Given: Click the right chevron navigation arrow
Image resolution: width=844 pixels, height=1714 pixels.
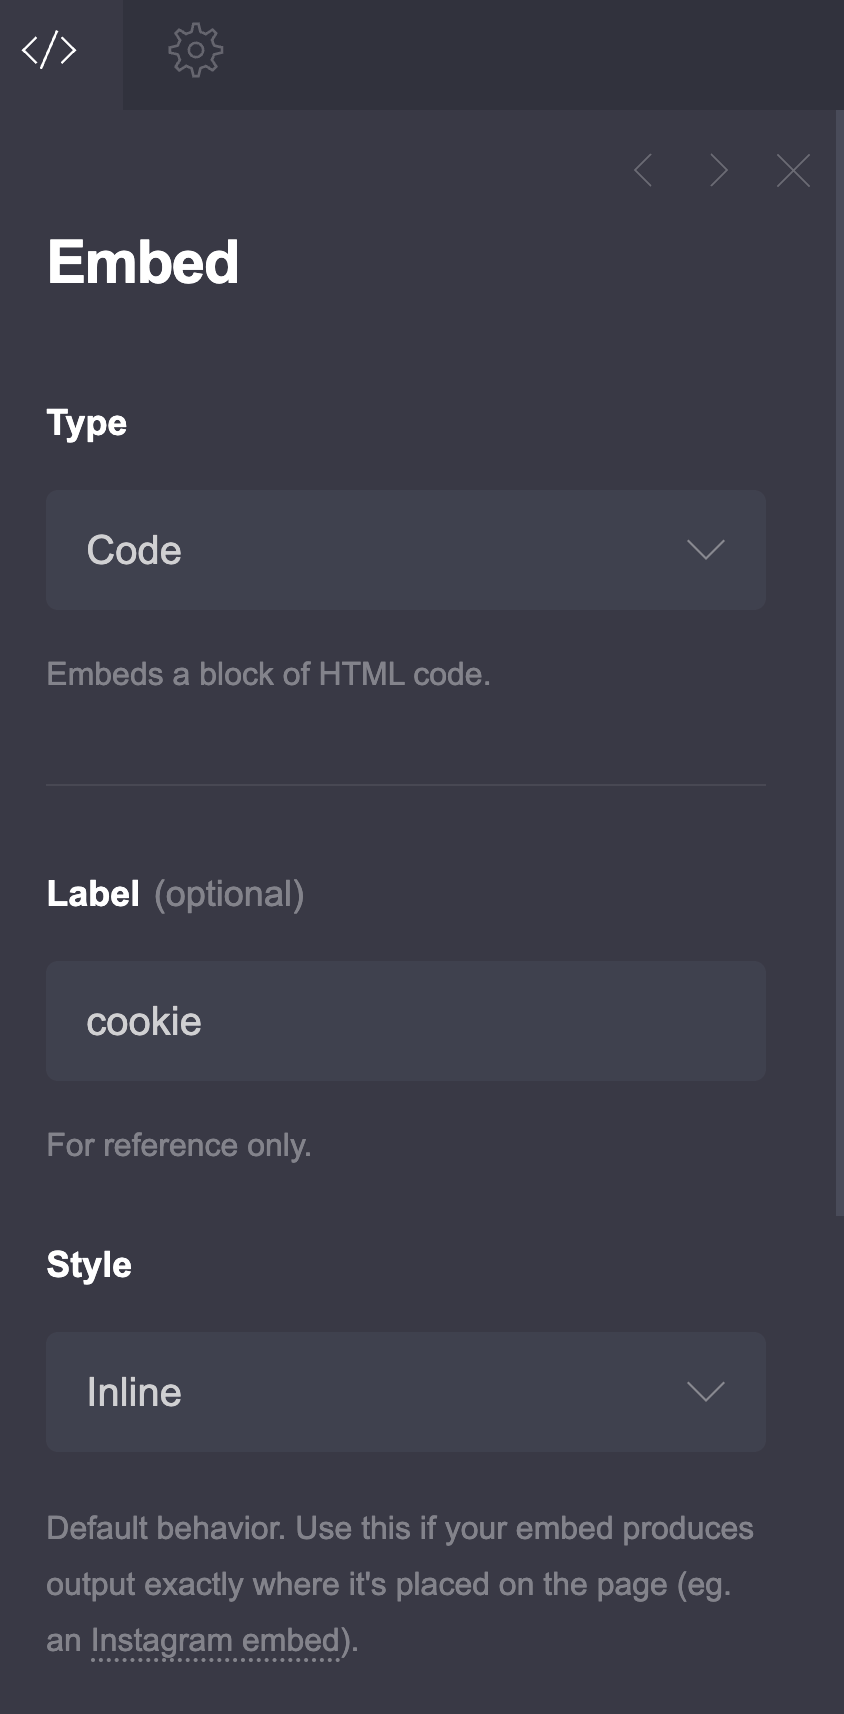Looking at the screenshot, I should [718, 170].
